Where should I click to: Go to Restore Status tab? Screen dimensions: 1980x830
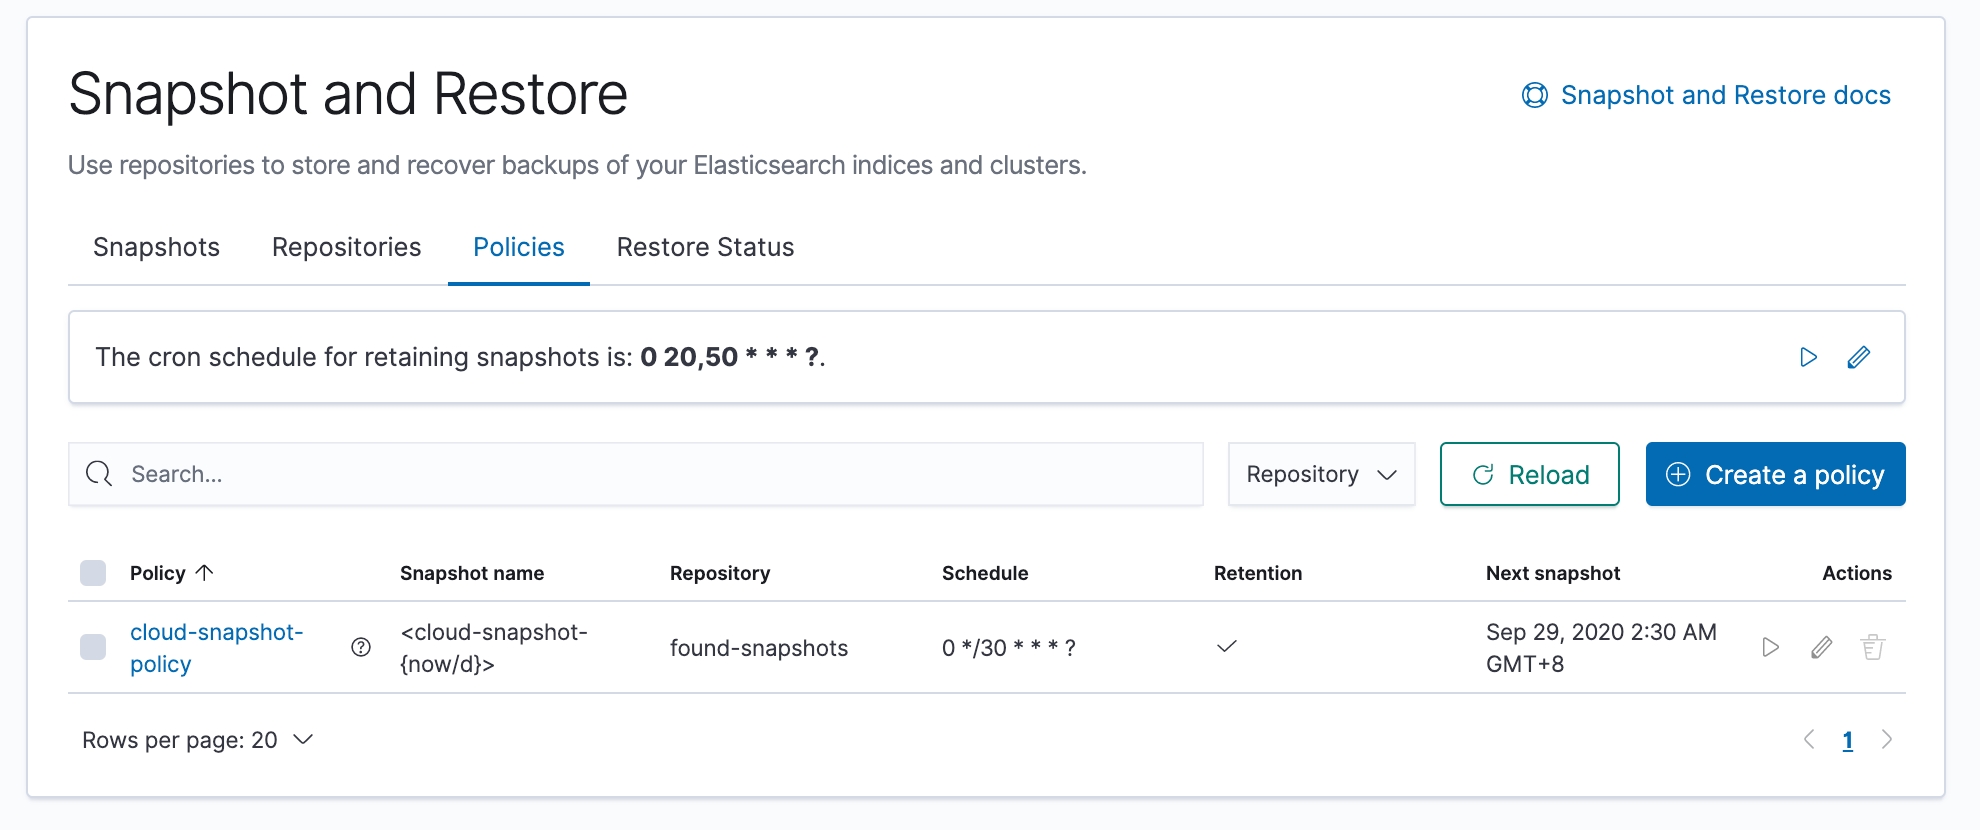tap(705, 247)
